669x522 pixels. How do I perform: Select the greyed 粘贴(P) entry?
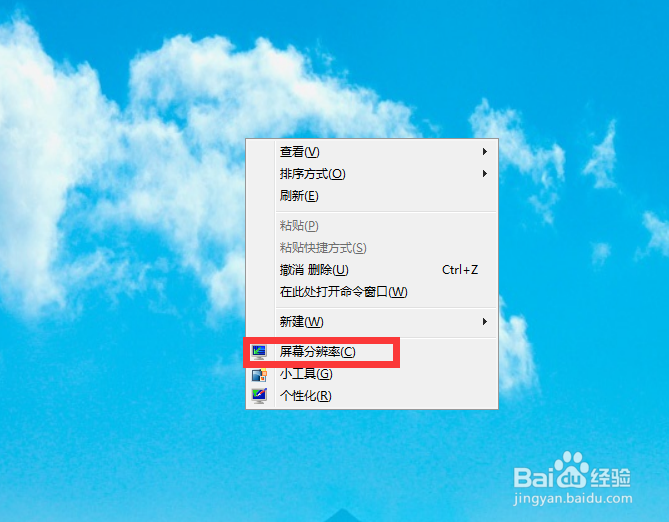pos(372,225)
